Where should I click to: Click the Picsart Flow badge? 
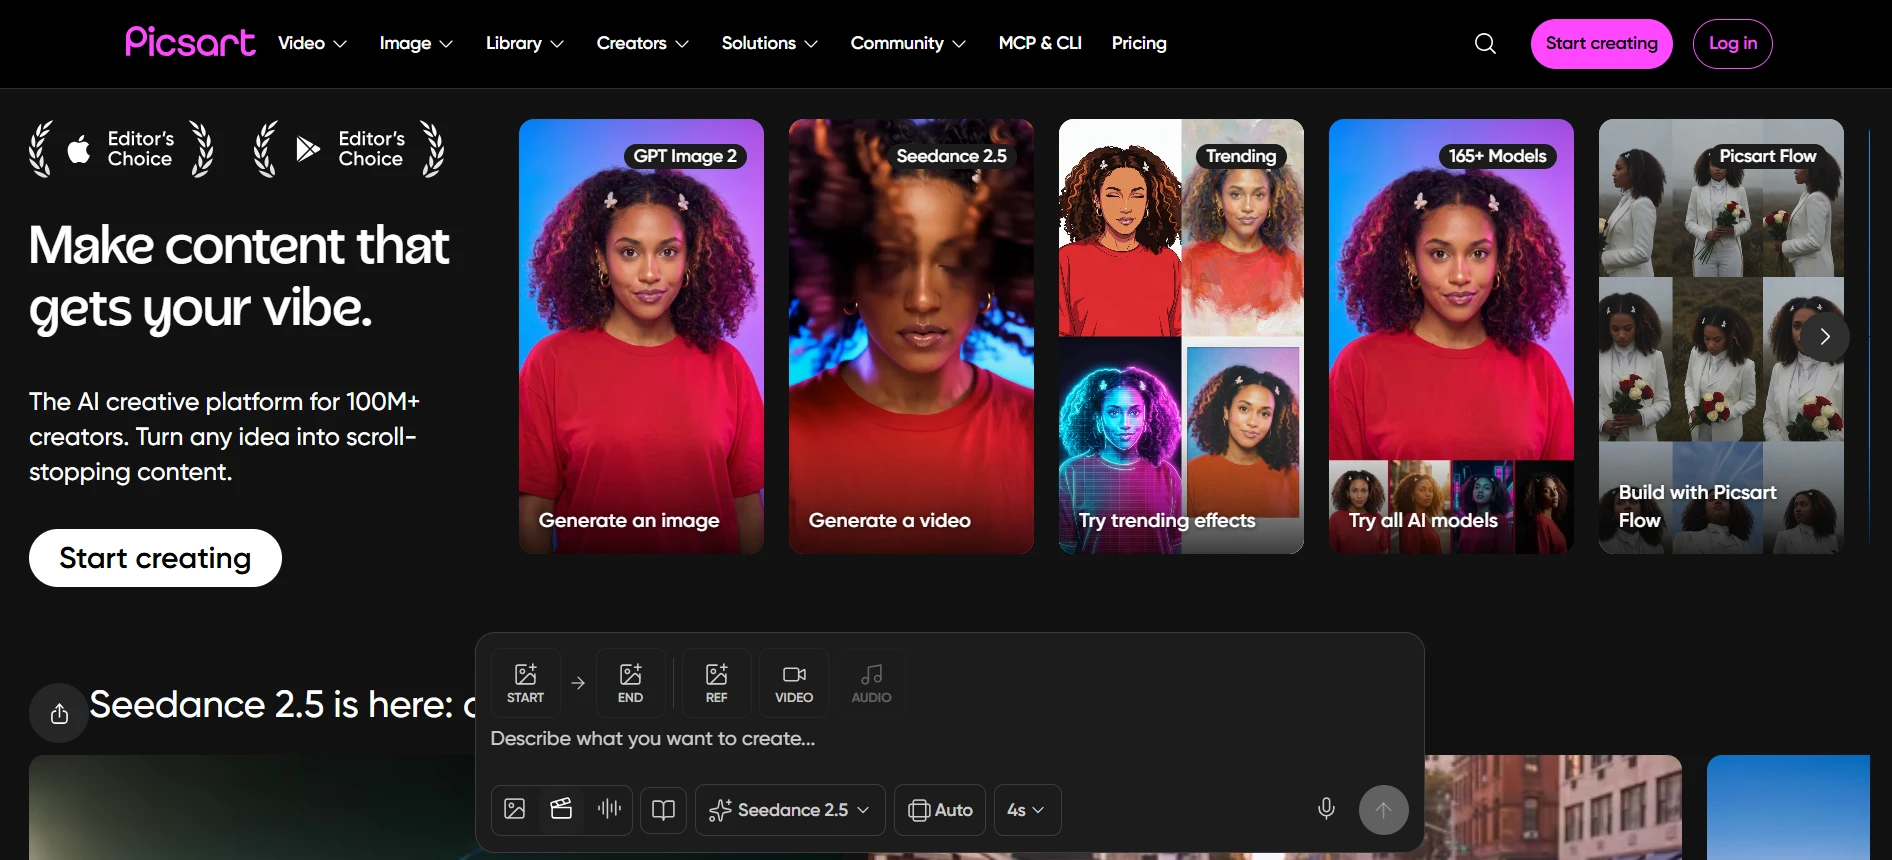tap(1767, 156)
